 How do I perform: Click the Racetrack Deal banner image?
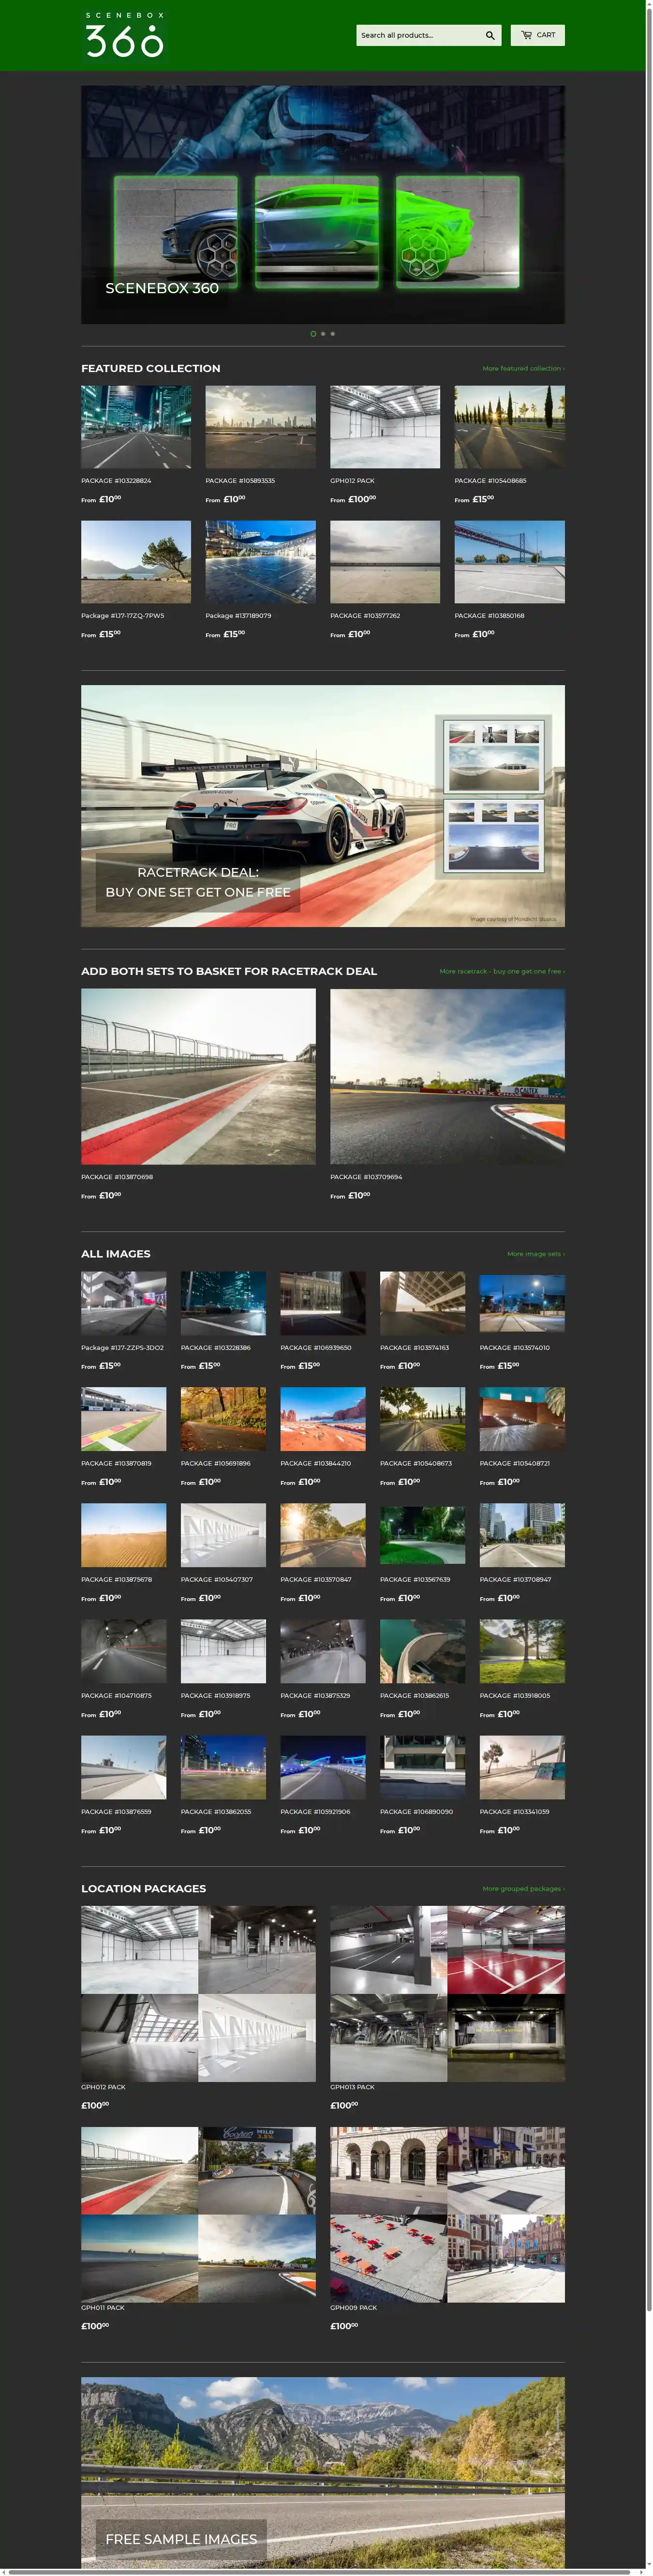click(323, 806)
